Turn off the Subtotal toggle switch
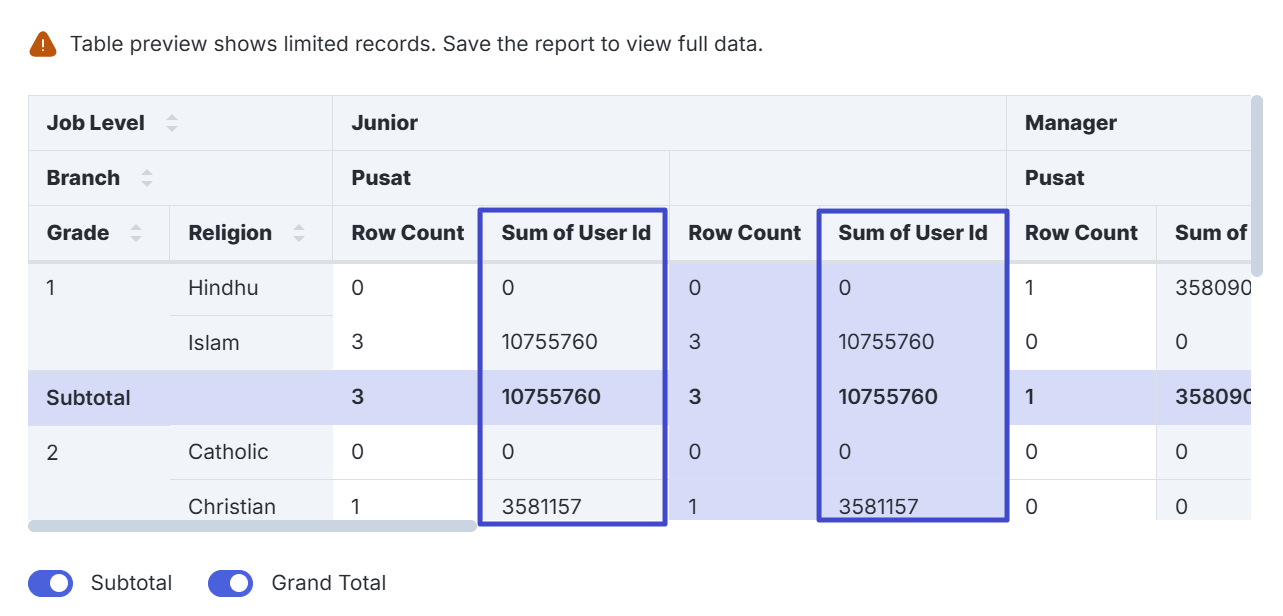Screen dimensions: 1283x616 (x=50, y=583)
